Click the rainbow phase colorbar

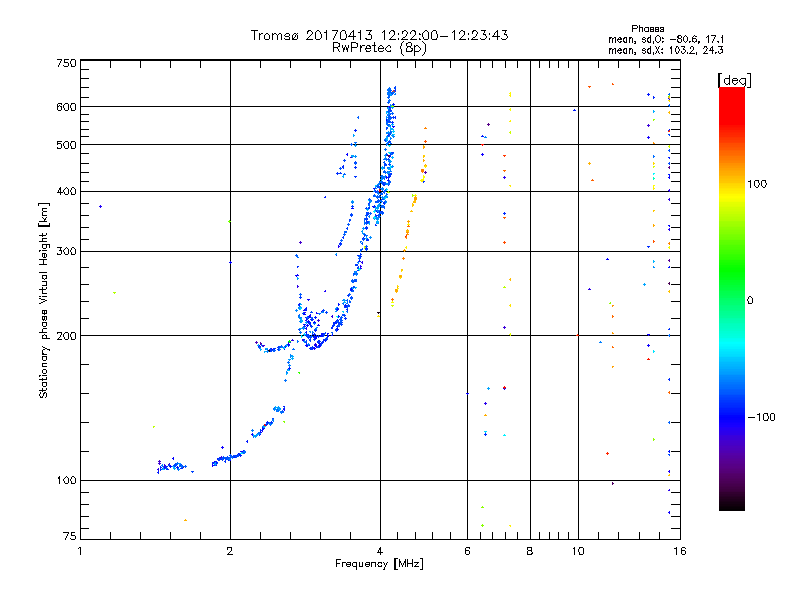pyautogui.click(x=732, y=299)
